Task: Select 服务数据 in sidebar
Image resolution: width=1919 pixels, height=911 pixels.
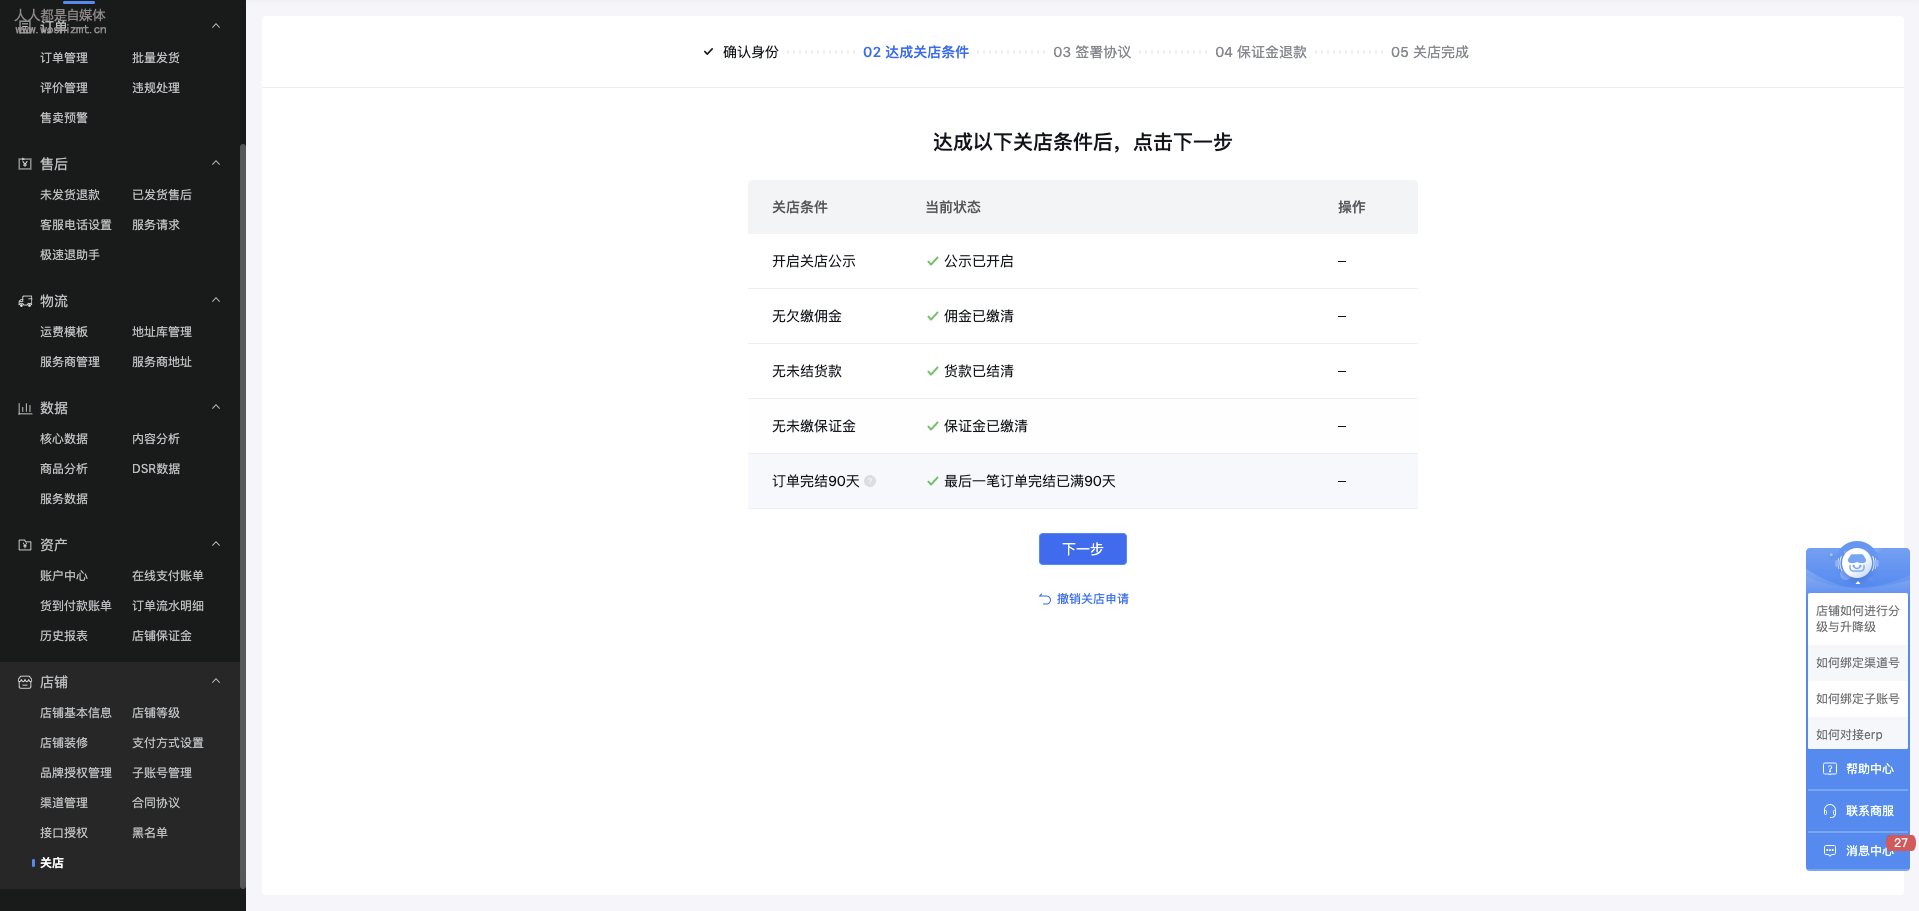Action: click(64, 499)
